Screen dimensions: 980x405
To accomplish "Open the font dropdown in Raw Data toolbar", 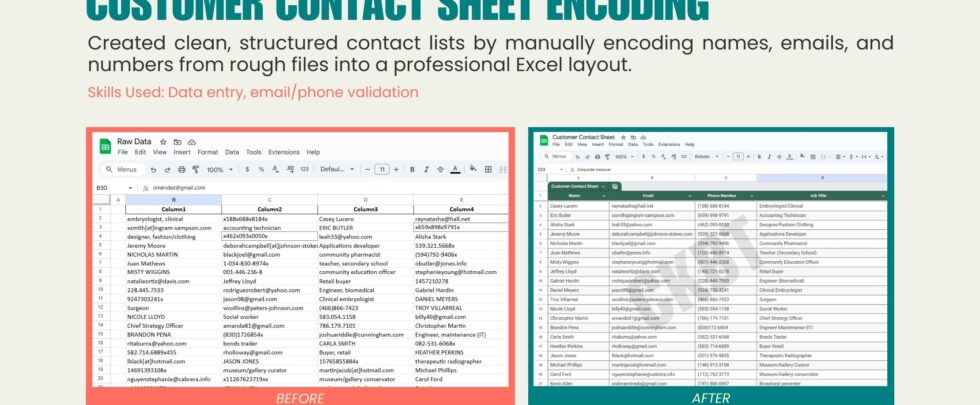I will [336, 170].
